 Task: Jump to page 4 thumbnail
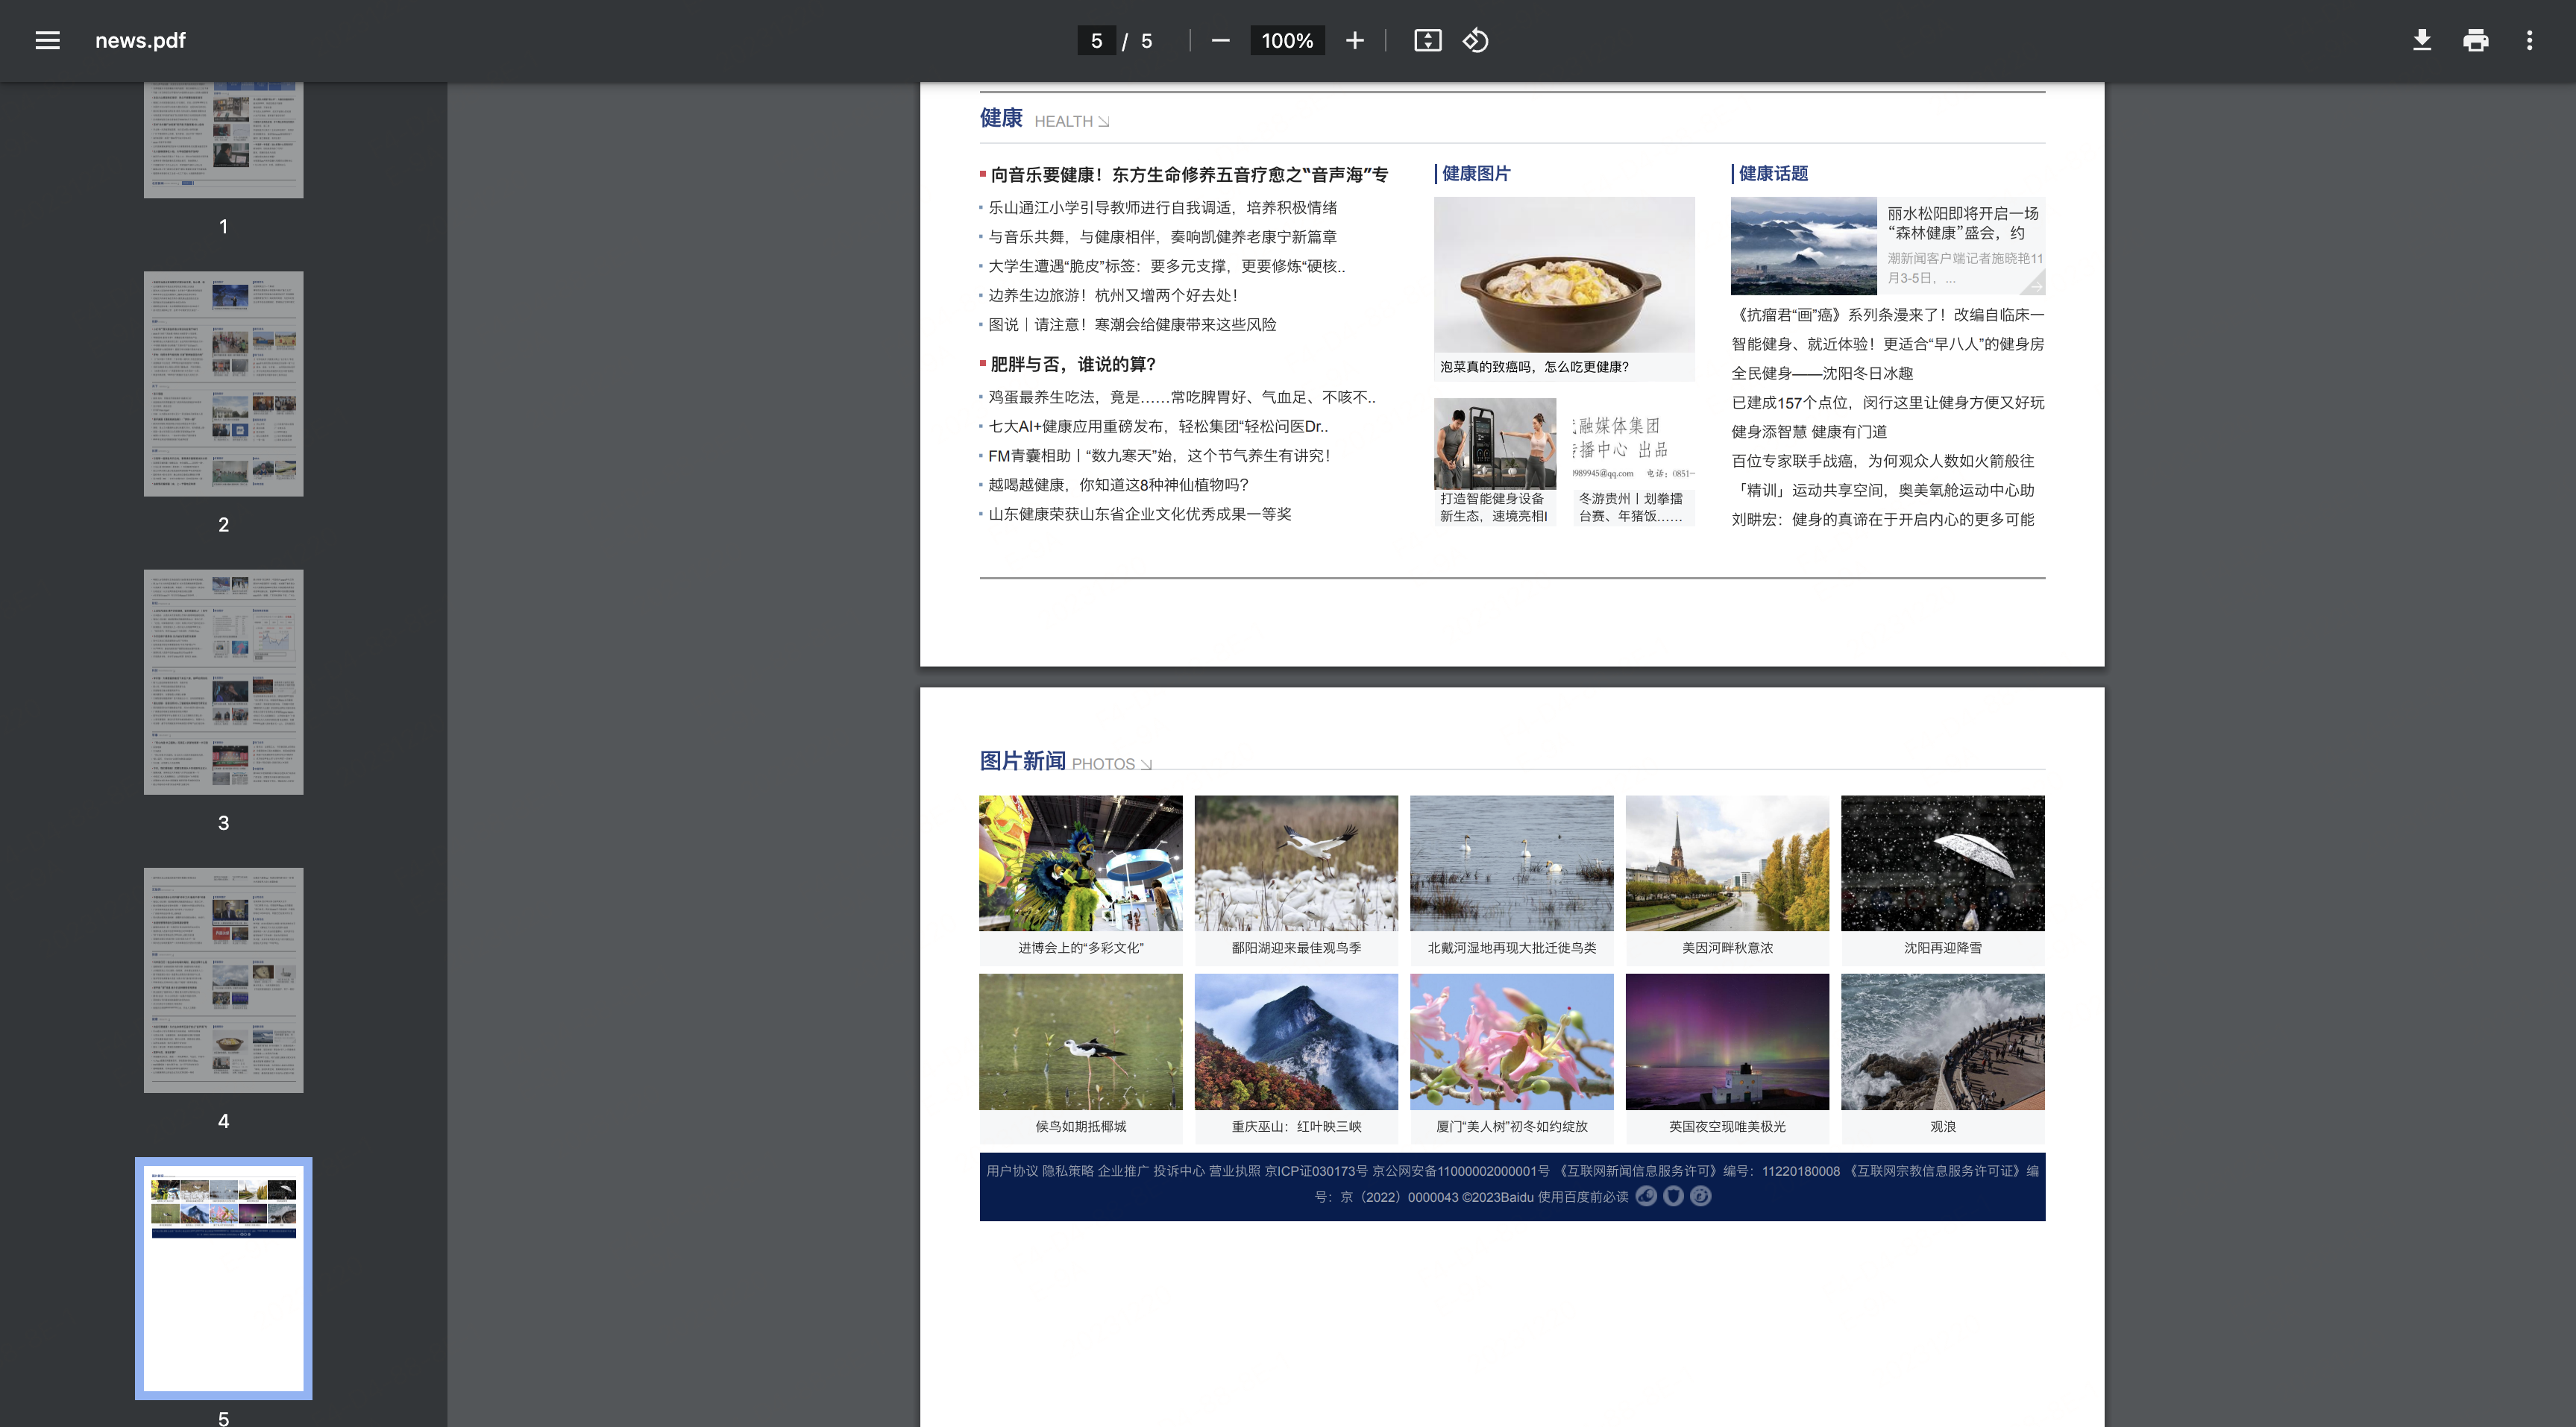[x=223, y=979]
